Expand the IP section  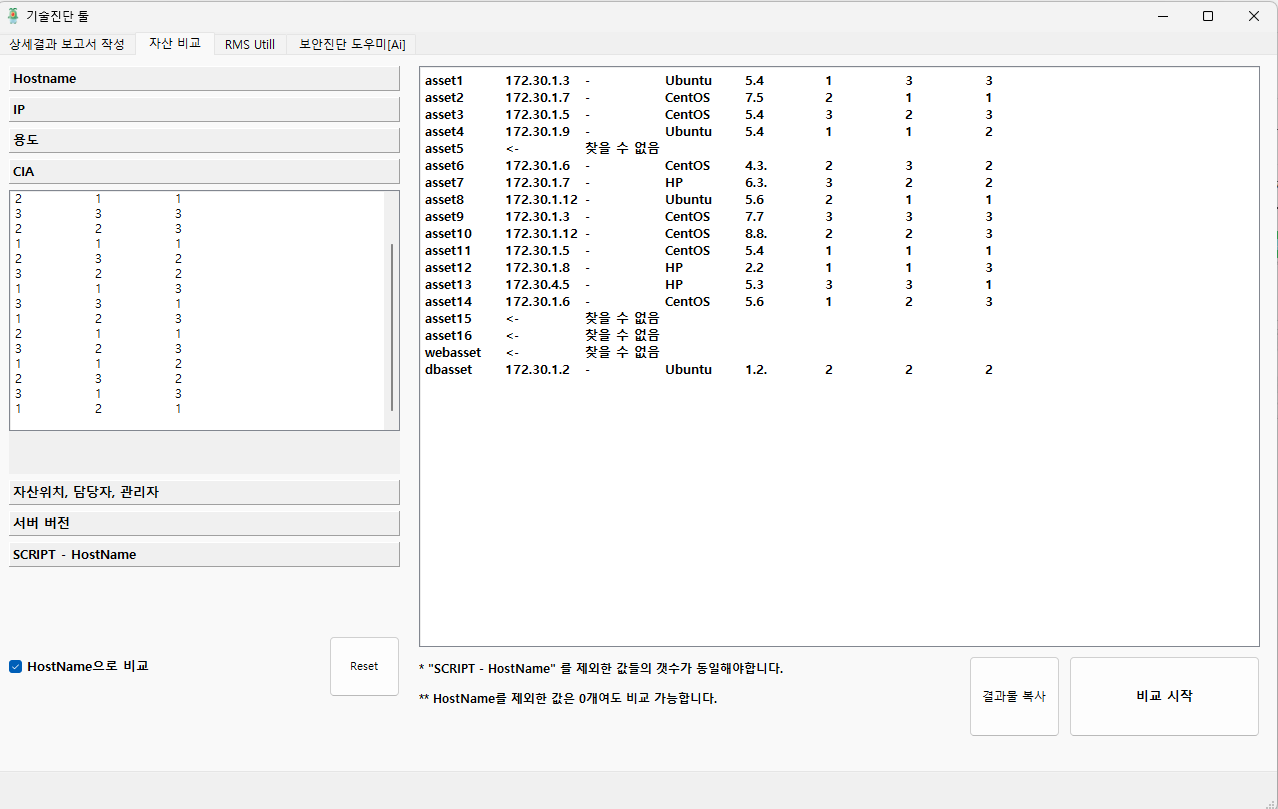click(x=204, y=109)
